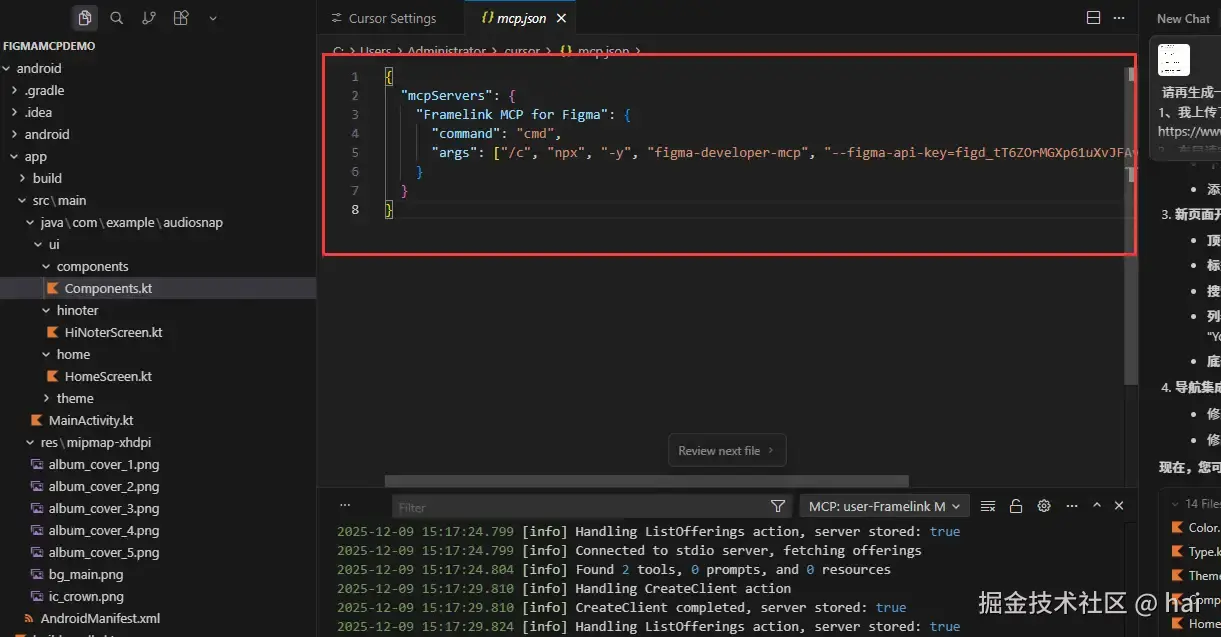Image resolution: width=1221 pixels, height=637 pixels.
Task: Open the Explorer files view icon
Action: click(x=85, y=18)
